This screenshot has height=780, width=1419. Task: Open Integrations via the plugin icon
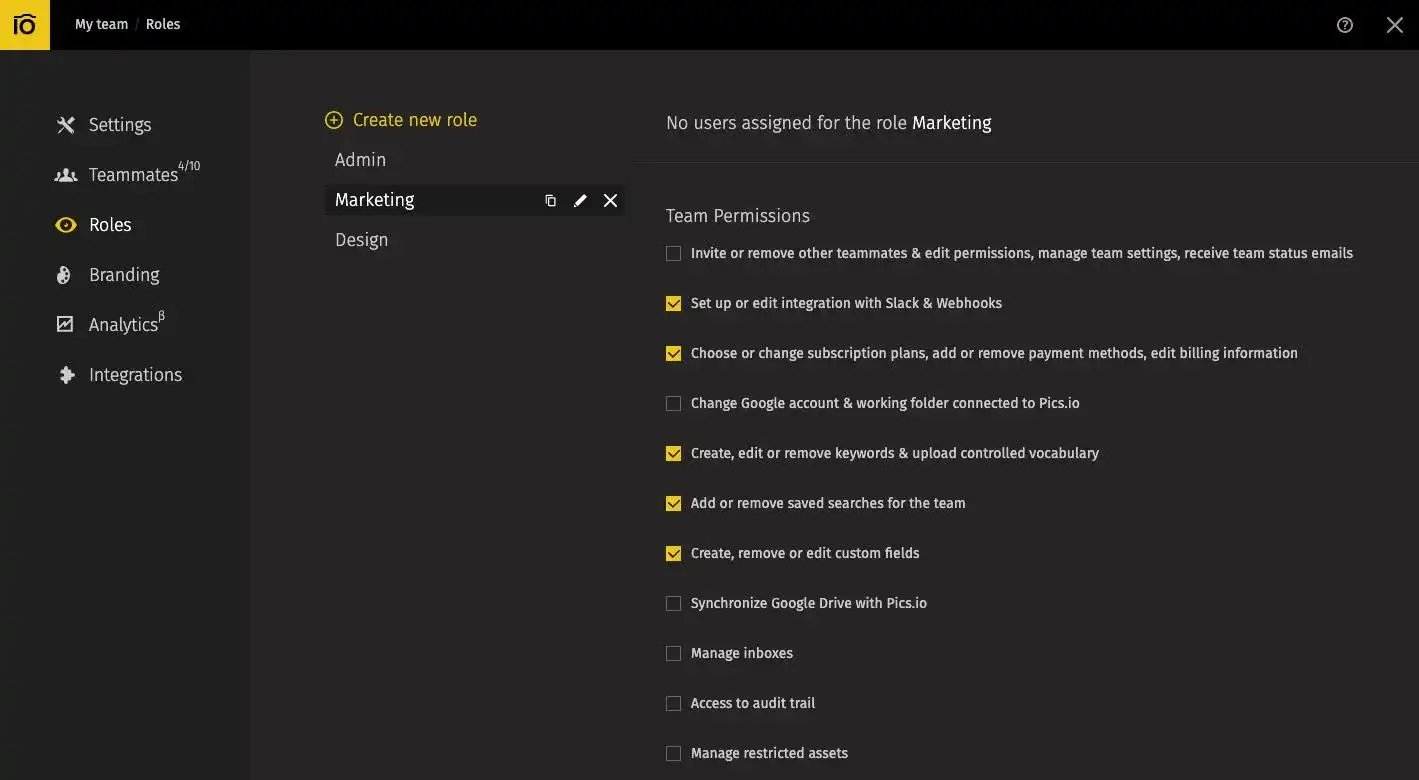pyautogui.click(x=65, y=374)
